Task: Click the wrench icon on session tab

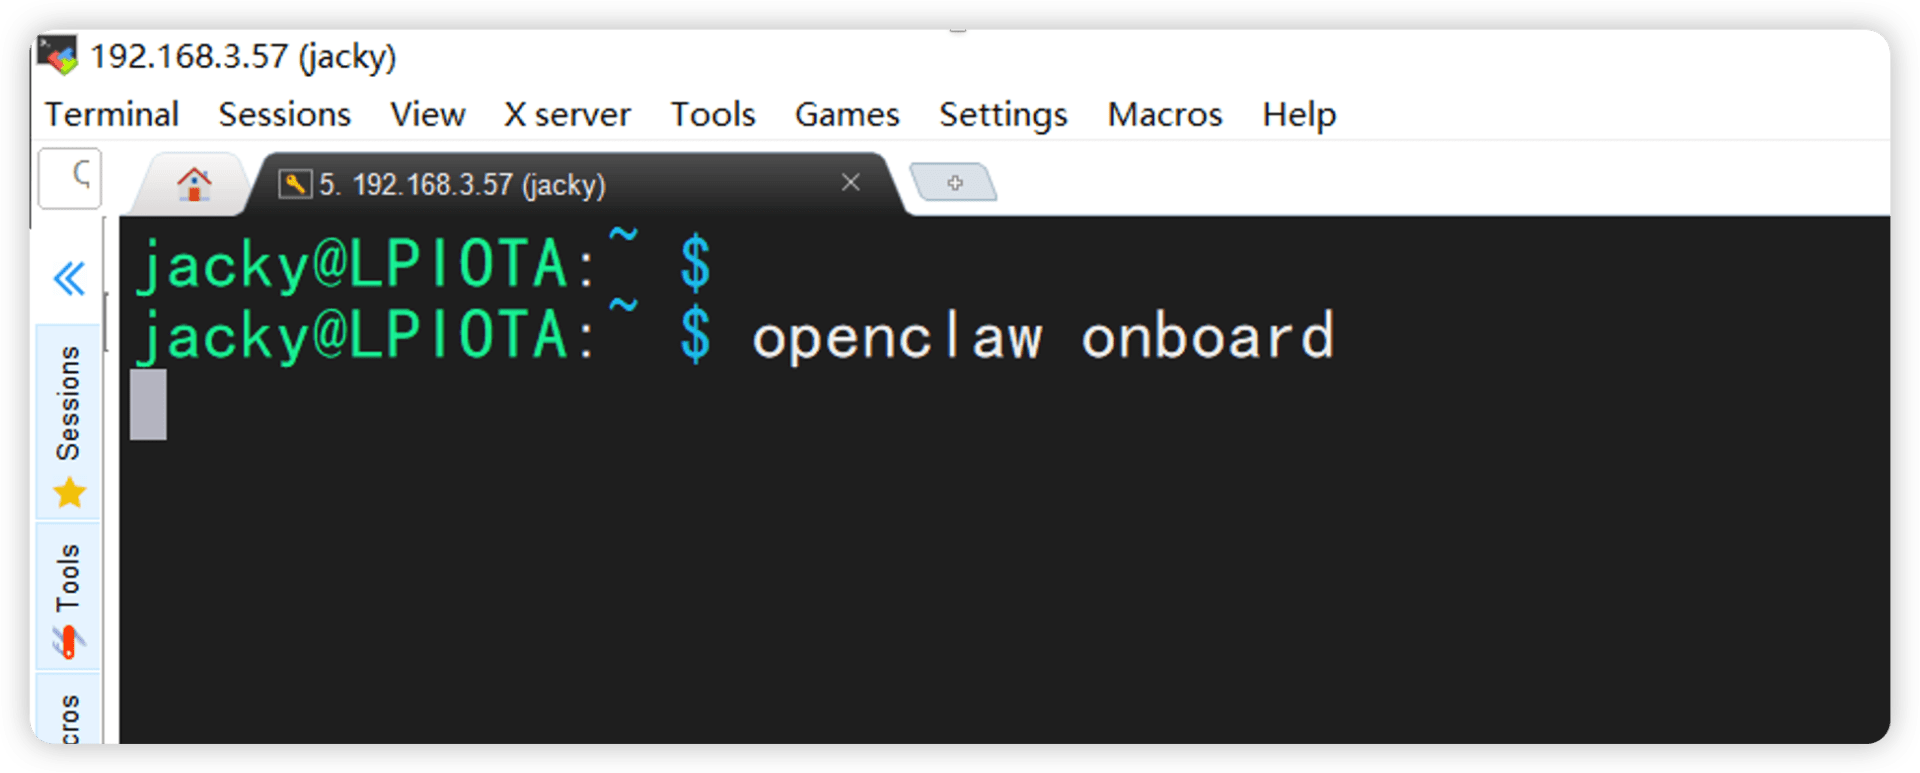Action: tap(294, 184)
